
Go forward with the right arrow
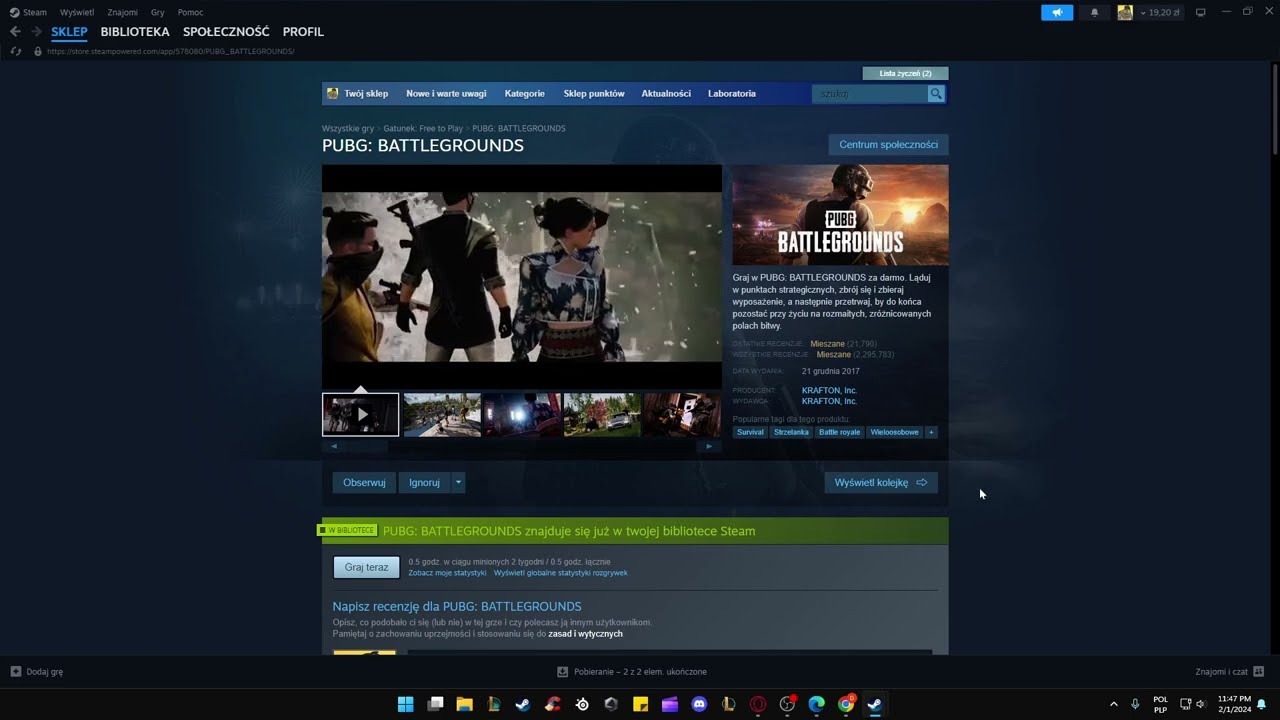pyautogui.click(x=36, y=32)
